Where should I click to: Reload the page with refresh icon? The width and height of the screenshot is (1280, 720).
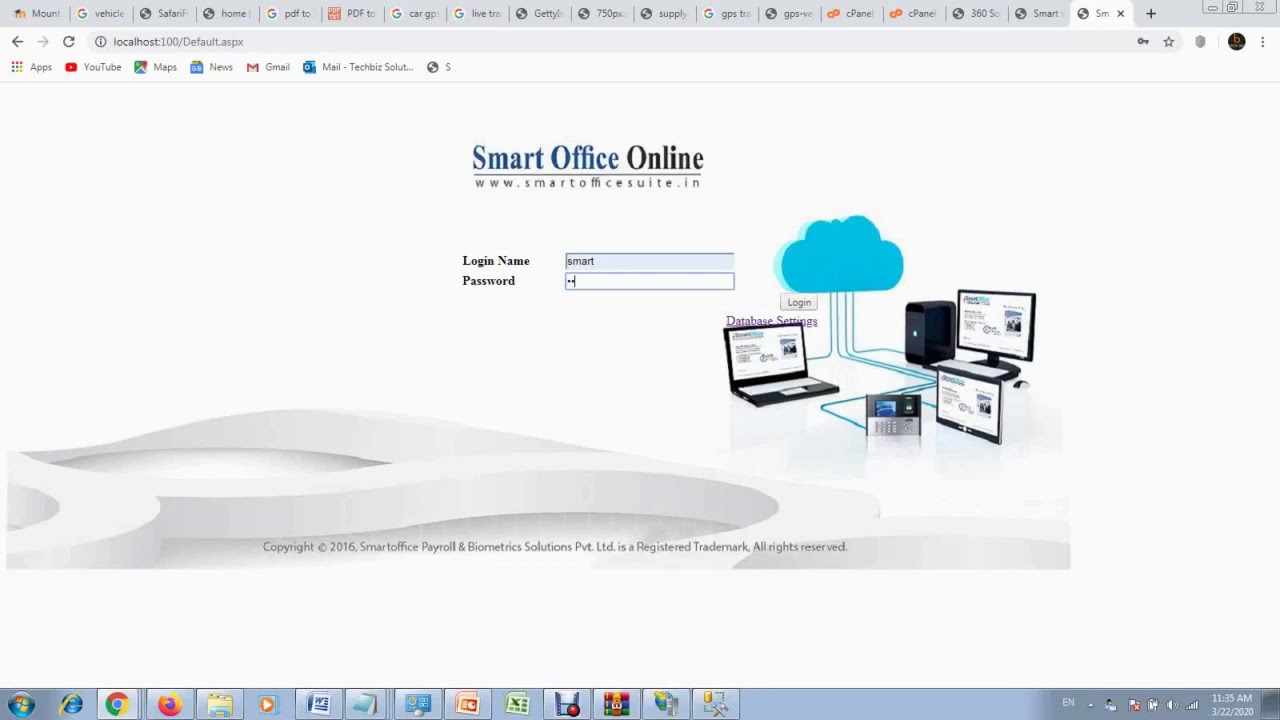pos(68,41)
